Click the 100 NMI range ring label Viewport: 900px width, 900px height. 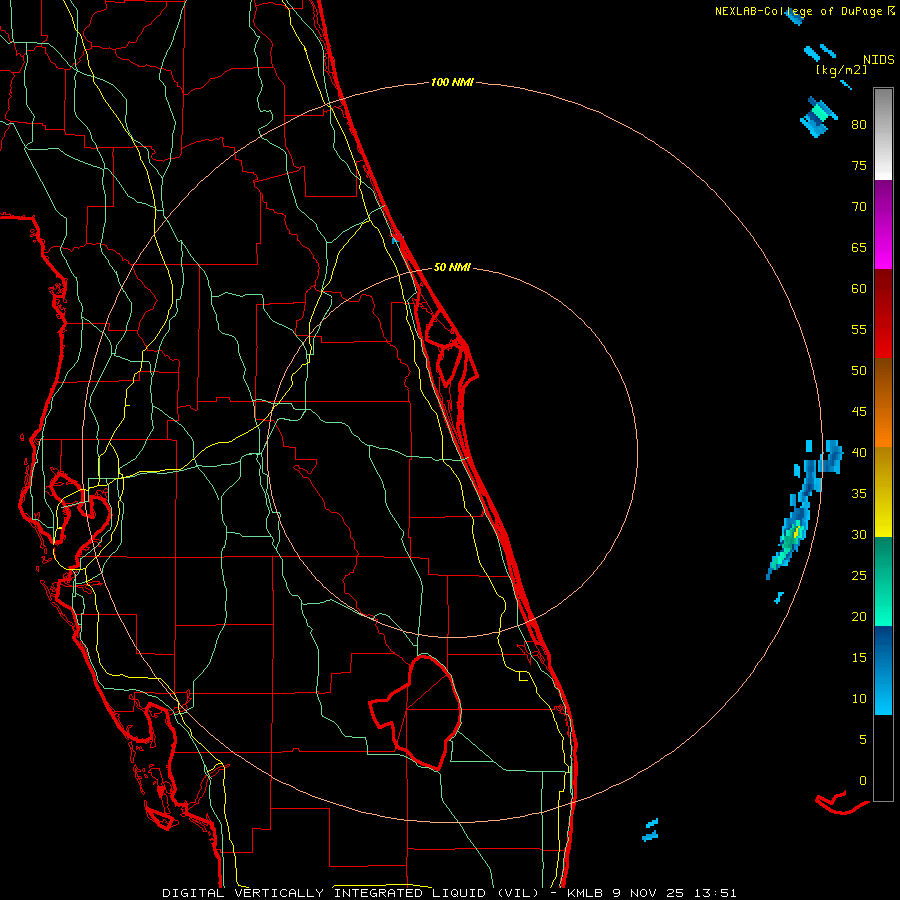pos(452,82)
